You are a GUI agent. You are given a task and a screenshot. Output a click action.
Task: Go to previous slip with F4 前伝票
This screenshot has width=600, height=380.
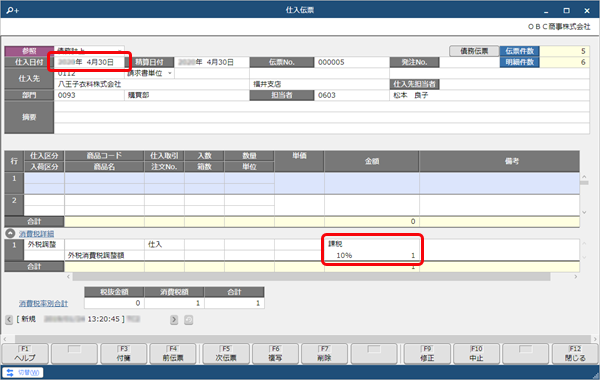pyautogui.click(x=173, y=354)
